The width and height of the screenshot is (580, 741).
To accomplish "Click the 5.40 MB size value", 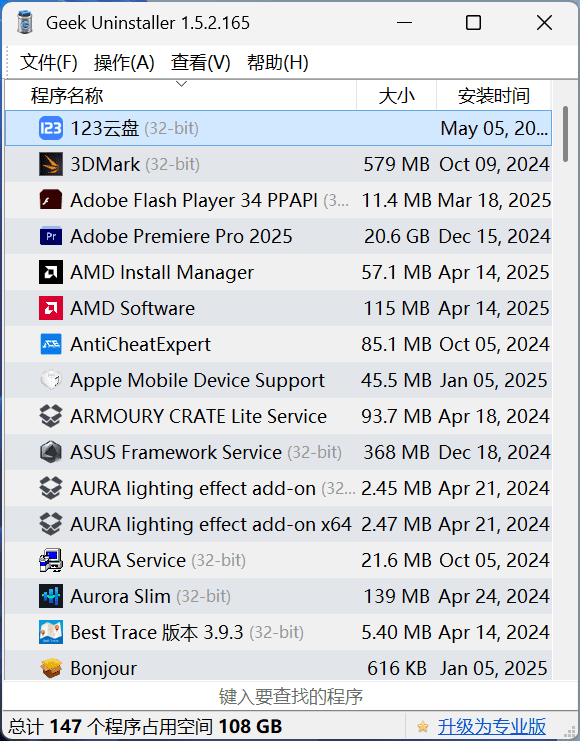I will pos(397,632).
